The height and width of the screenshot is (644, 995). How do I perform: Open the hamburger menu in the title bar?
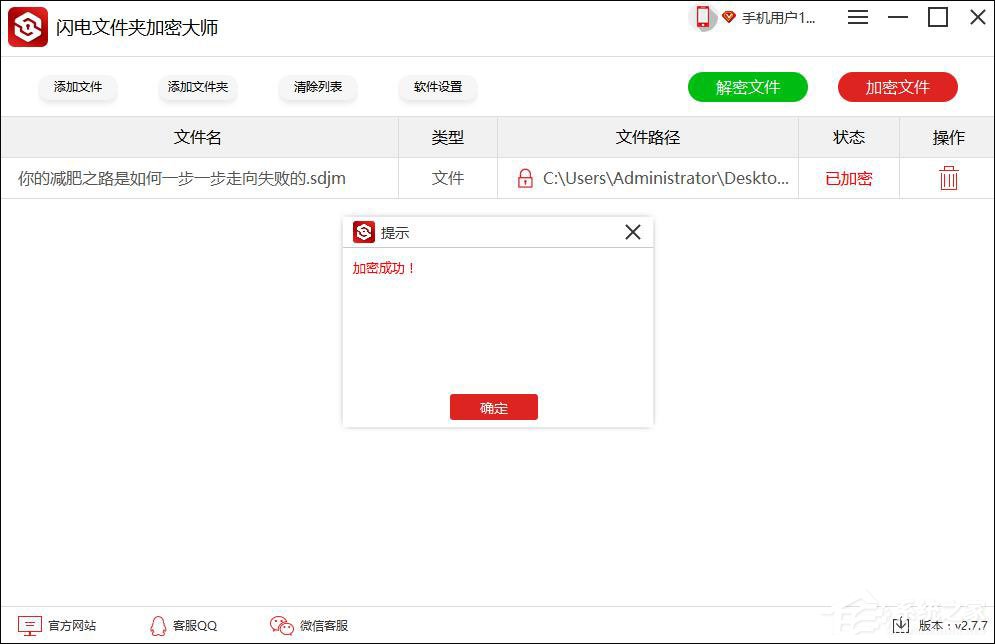point(857,17)
